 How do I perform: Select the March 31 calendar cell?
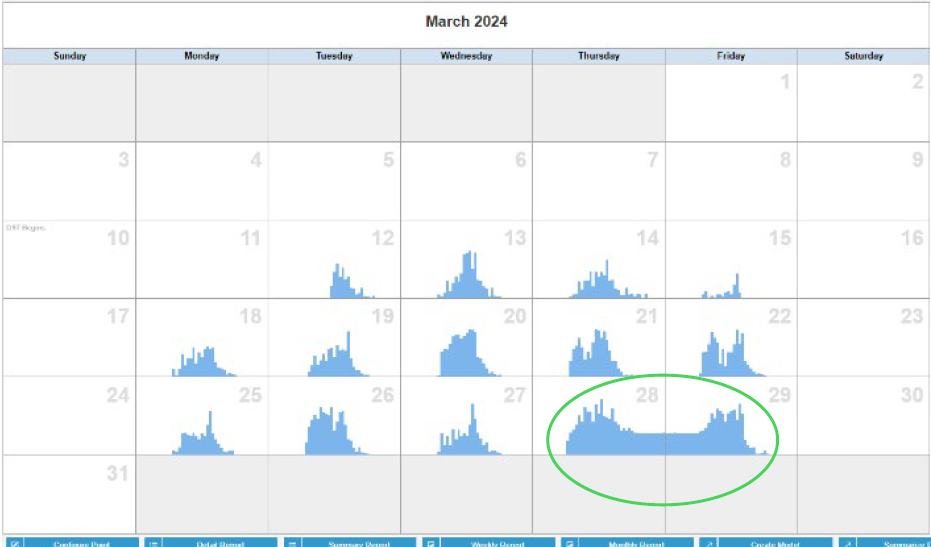coord(69,494)
